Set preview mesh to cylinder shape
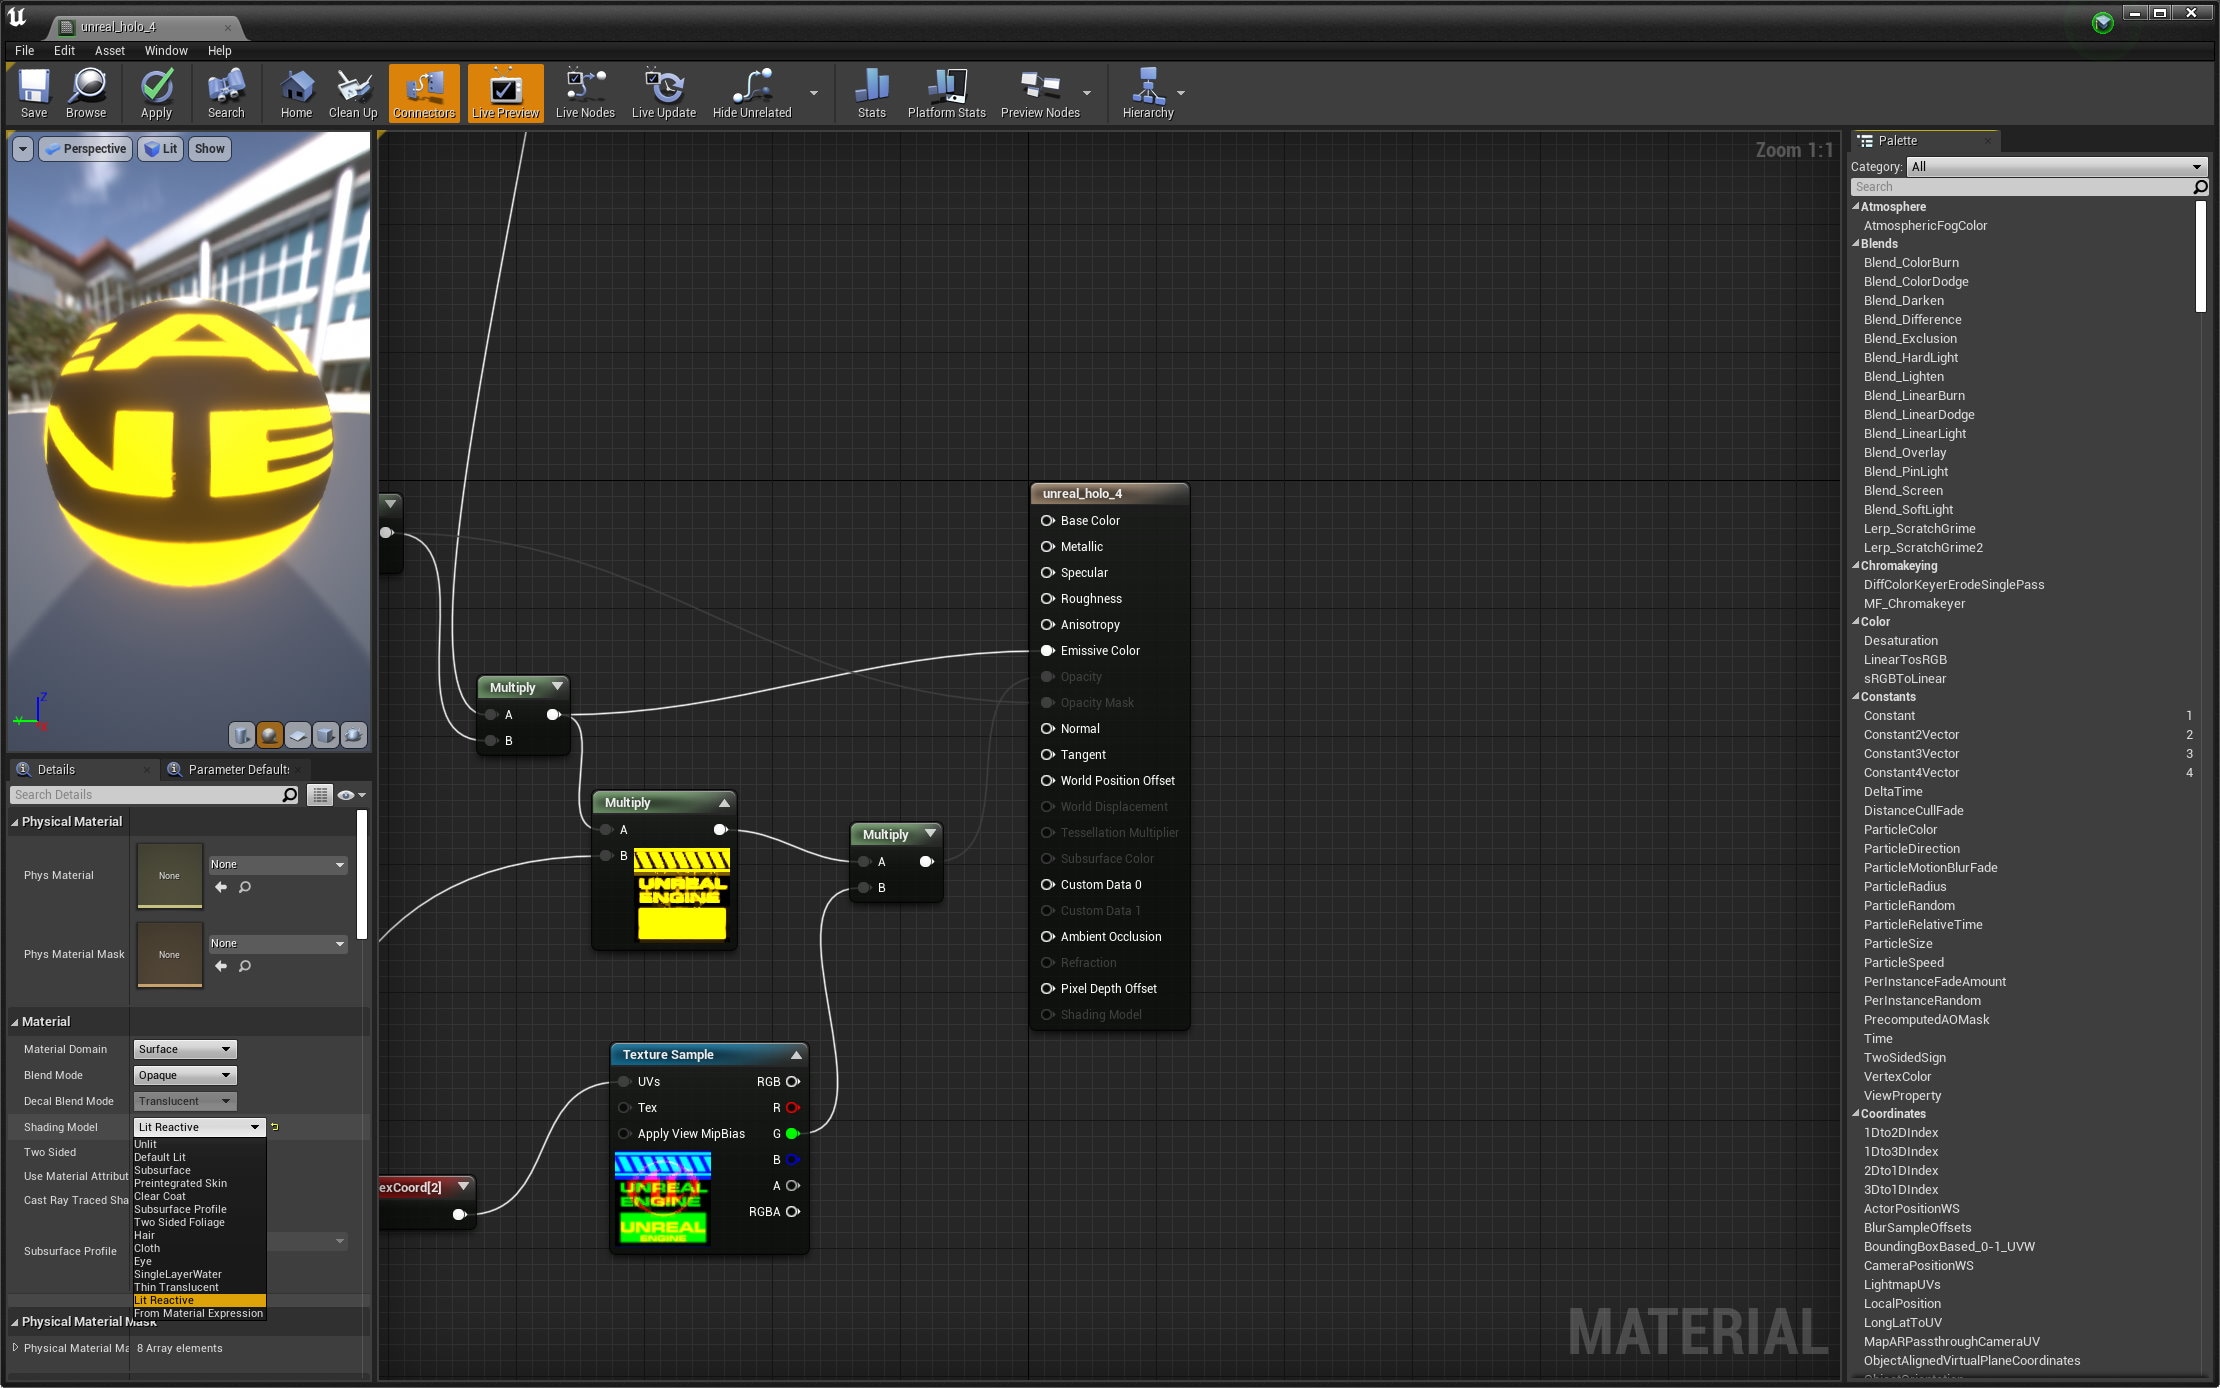Image resolution: width=2220 pixels, height=1388 pixels. point(242,736)
